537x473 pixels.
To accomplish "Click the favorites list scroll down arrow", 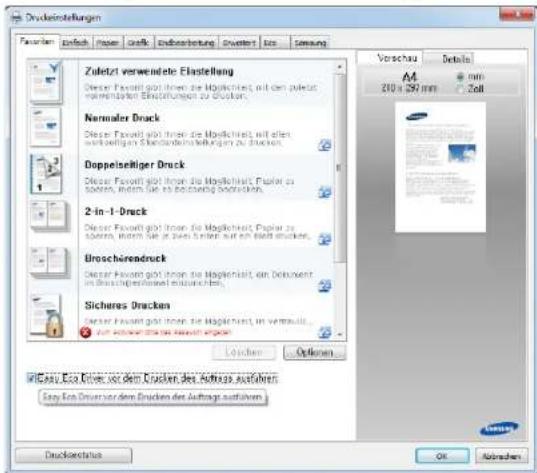I will tap(339, 334).
